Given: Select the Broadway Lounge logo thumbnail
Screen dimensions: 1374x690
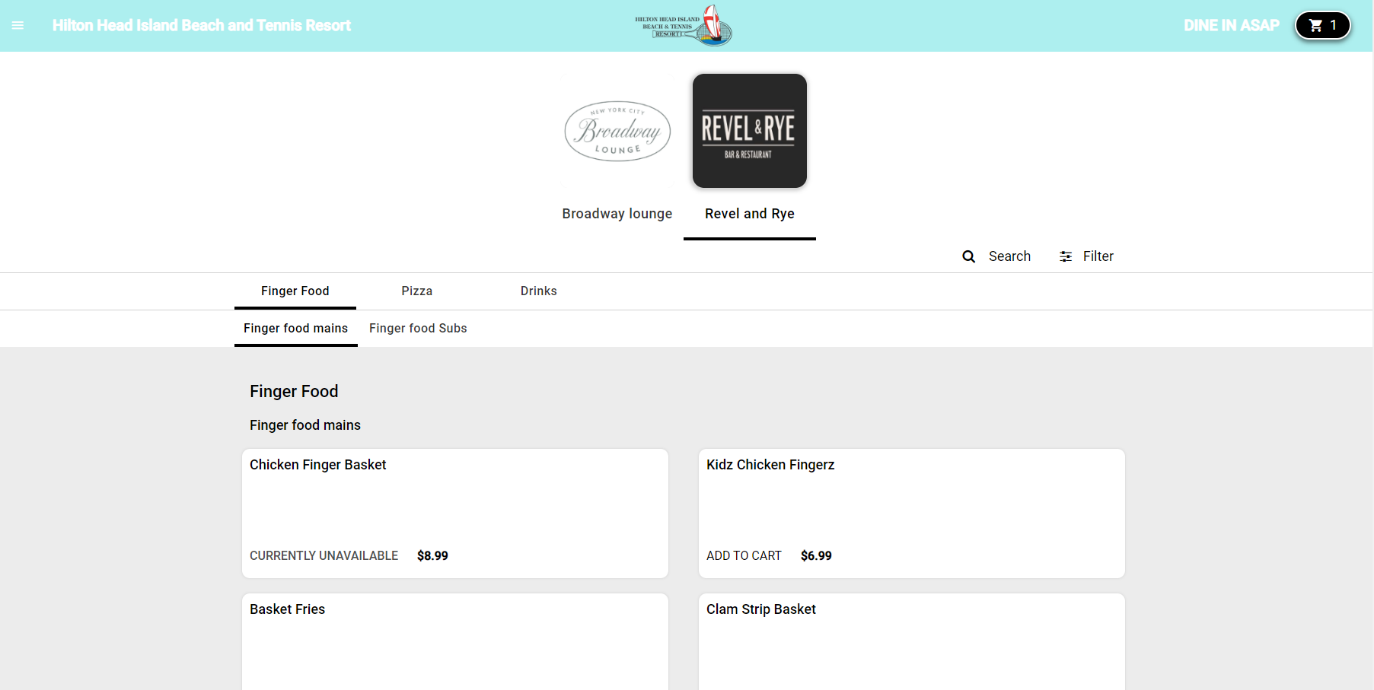Looking at the screenshot, I should pos(617,131).
